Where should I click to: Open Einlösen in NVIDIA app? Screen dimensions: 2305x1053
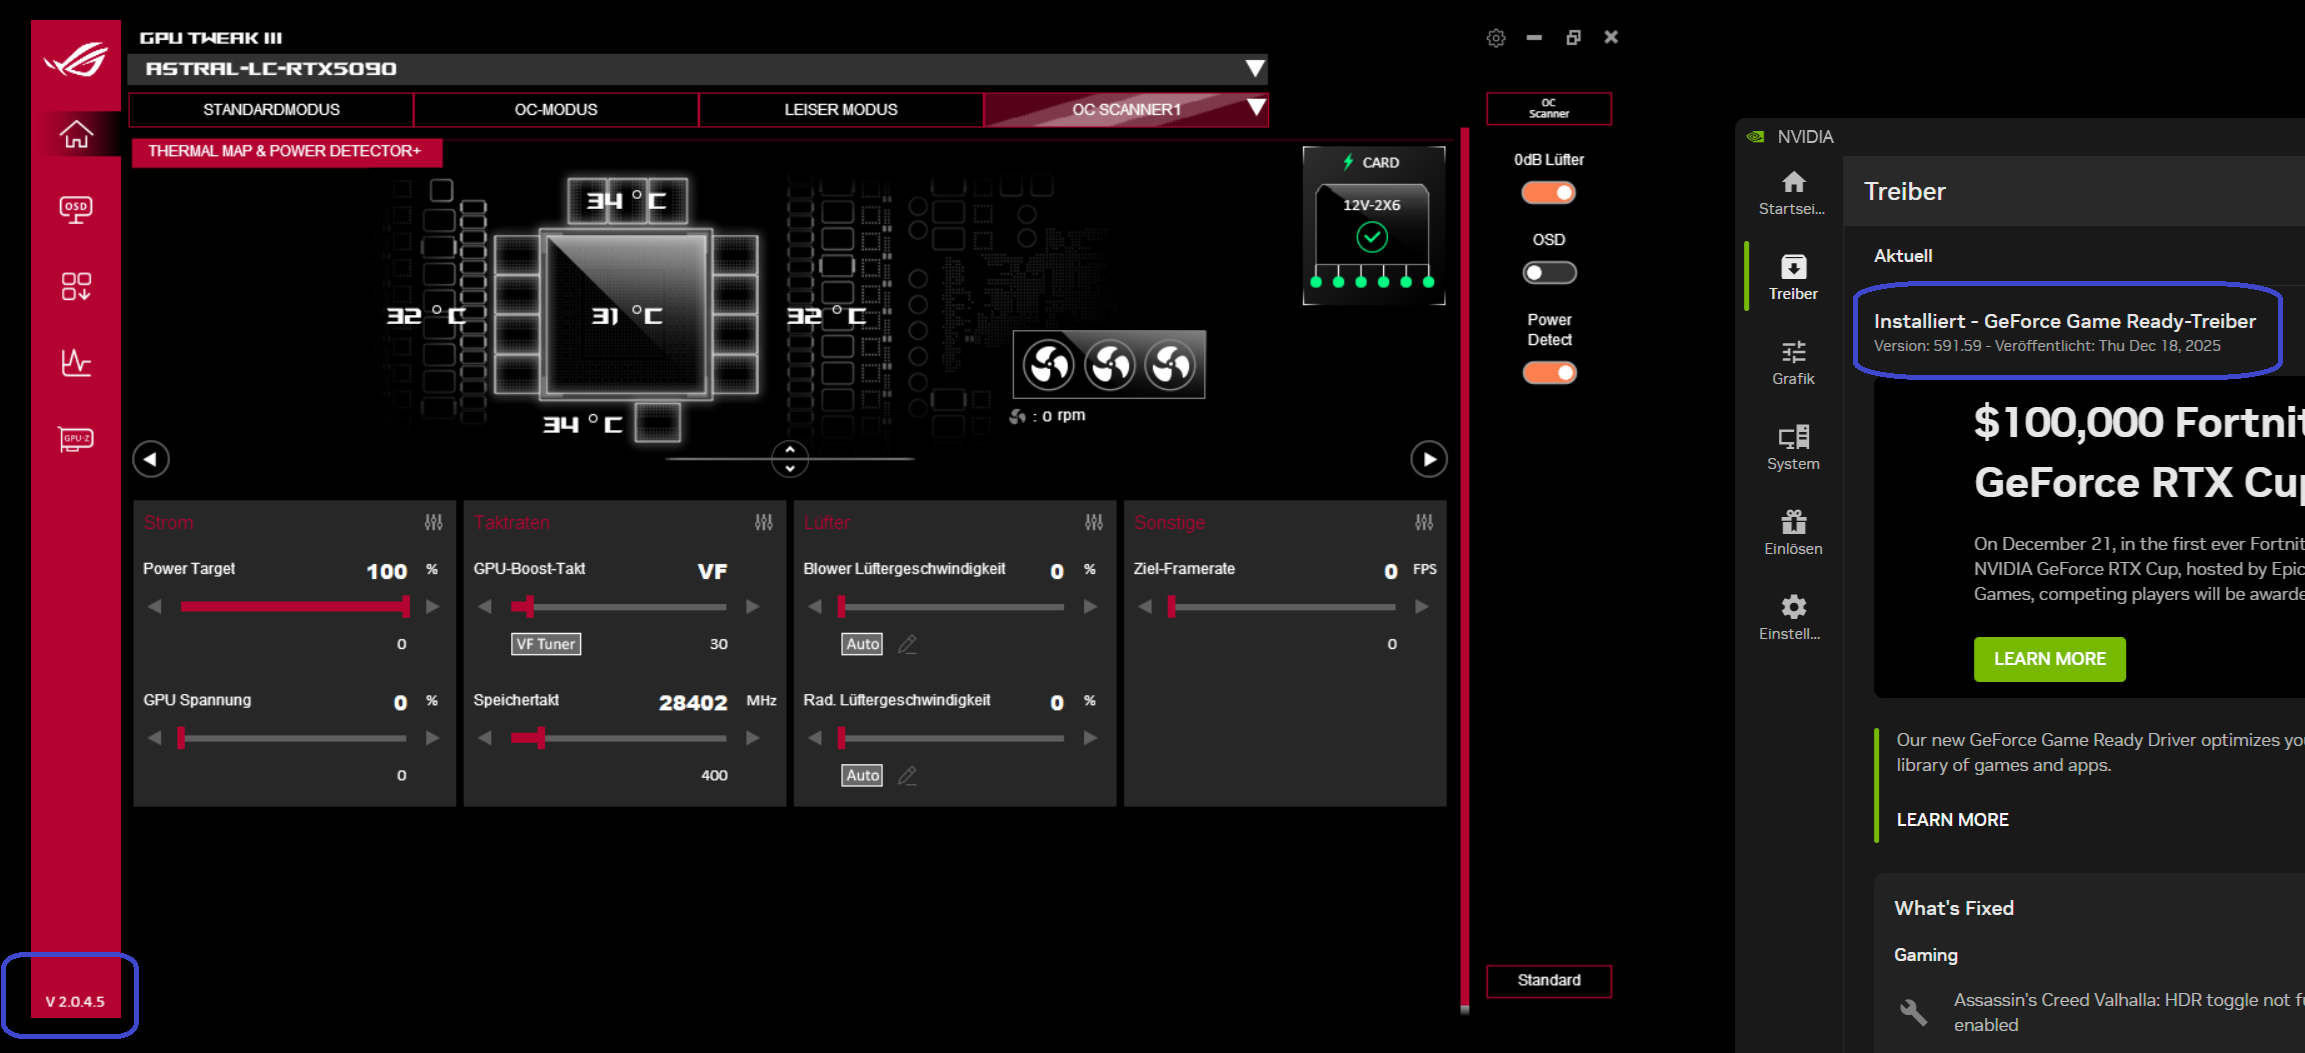tap(1793, 533)
